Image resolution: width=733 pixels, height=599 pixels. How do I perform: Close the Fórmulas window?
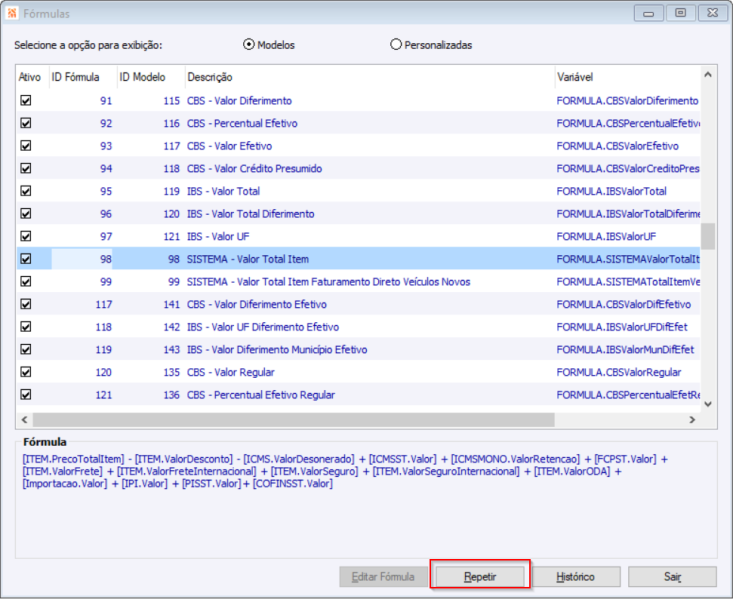712,13
